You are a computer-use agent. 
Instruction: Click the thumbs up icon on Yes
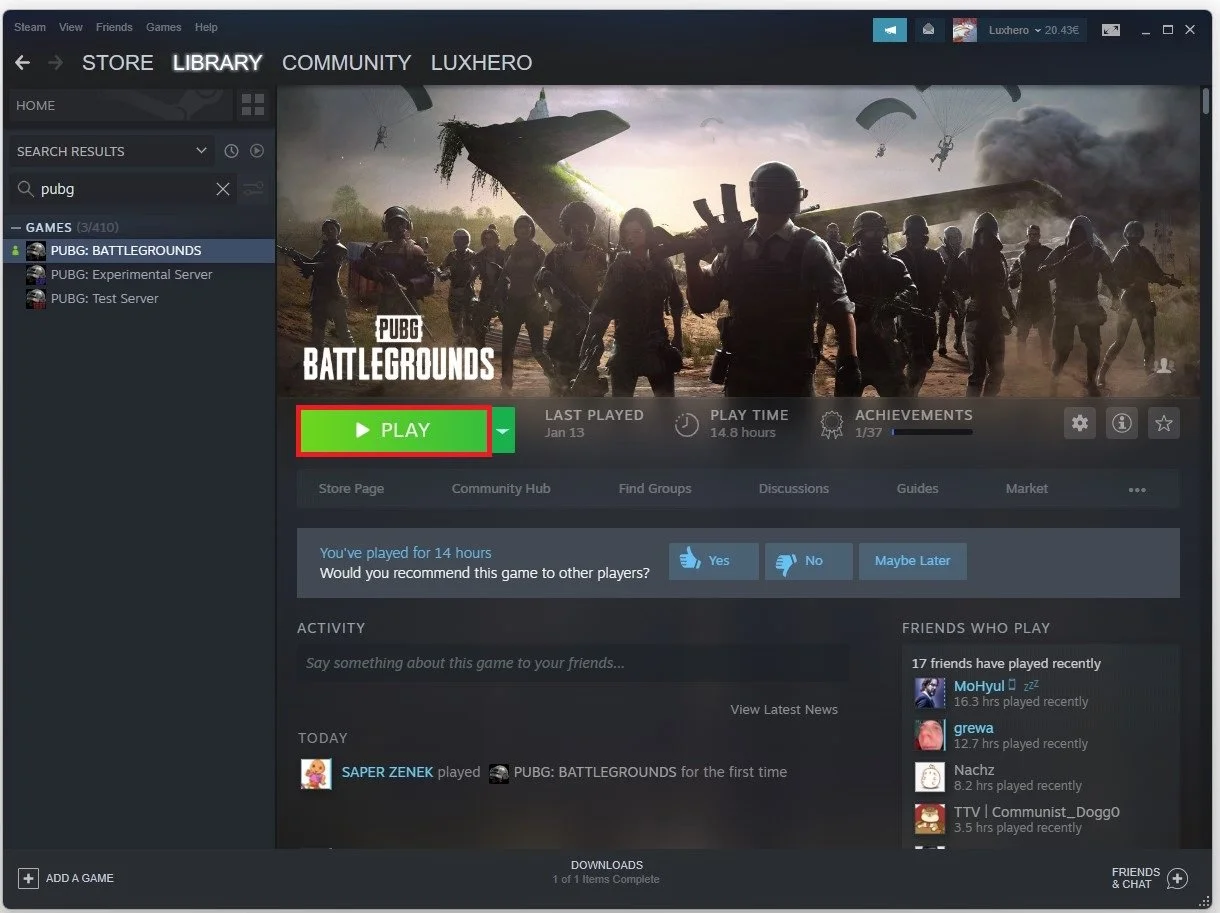pos(688,561)
